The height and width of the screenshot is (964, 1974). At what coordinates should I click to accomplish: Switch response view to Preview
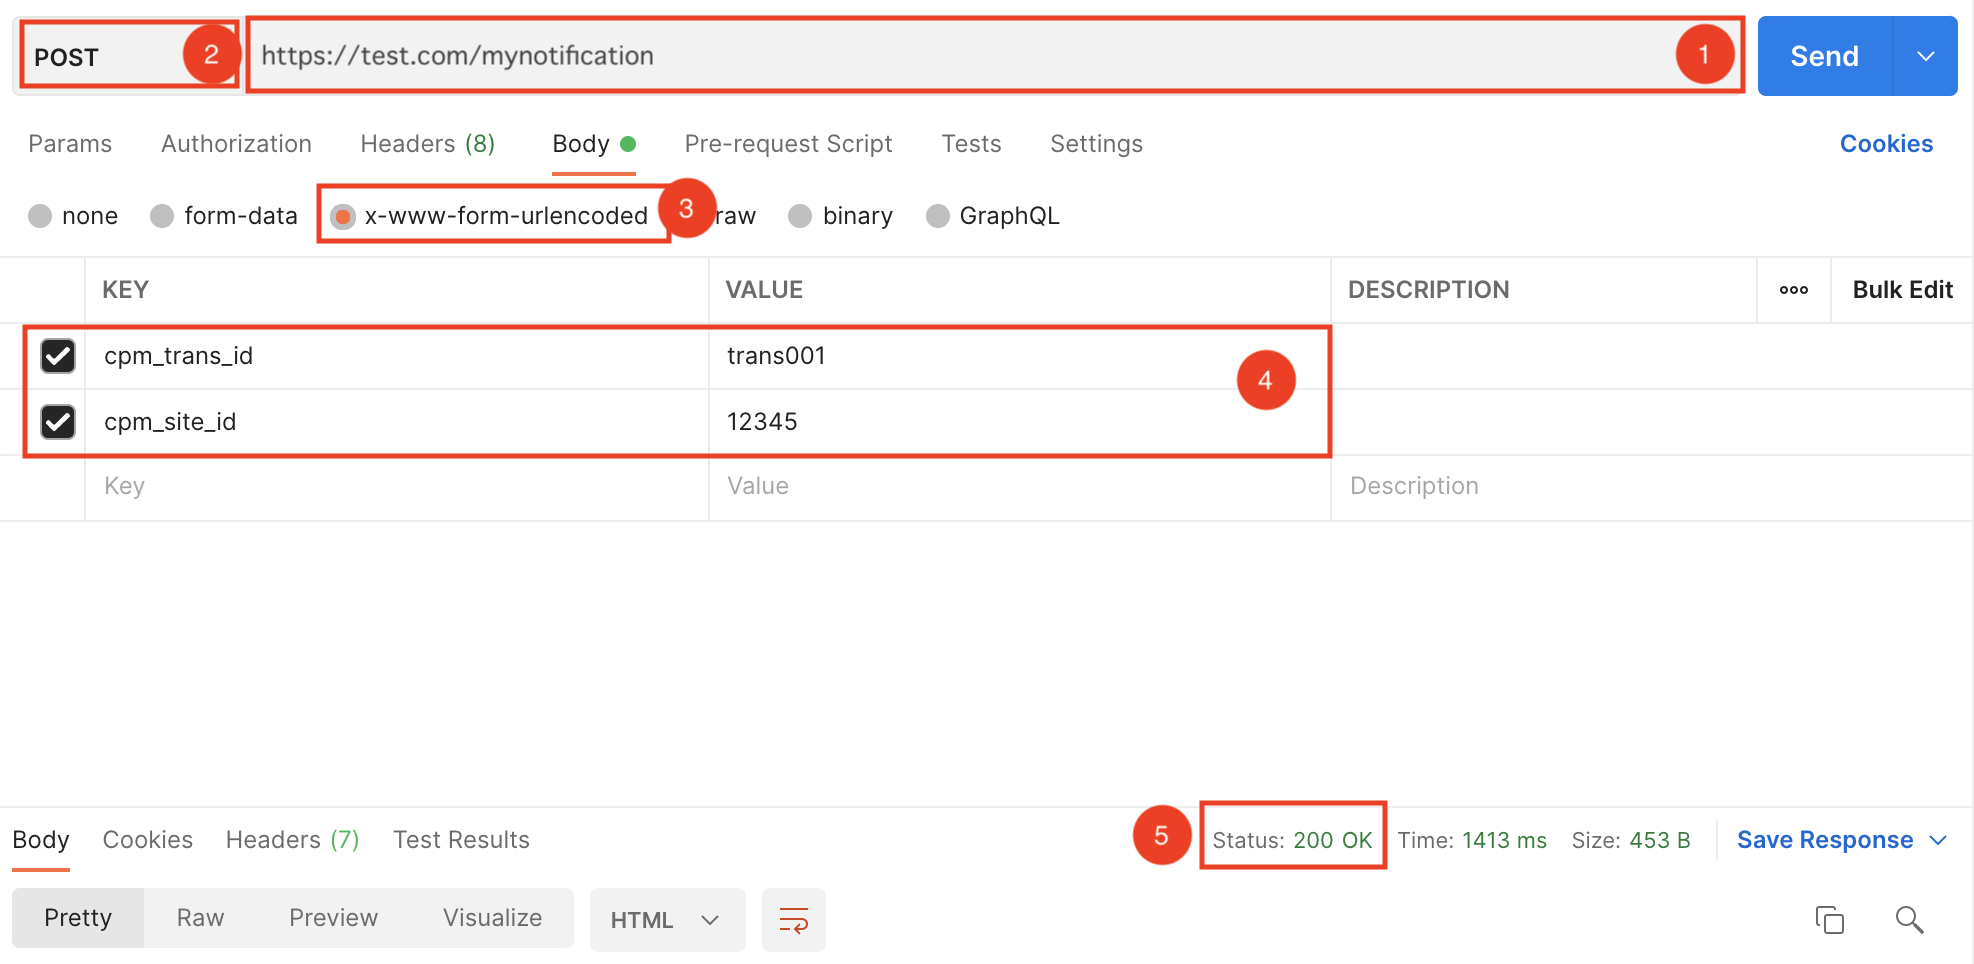333,918
